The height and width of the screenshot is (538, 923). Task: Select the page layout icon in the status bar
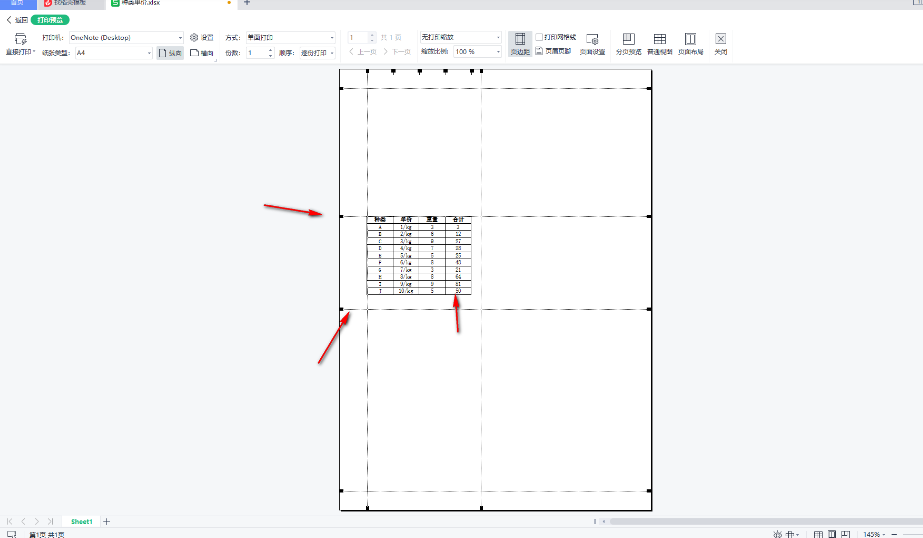point(832,534)
